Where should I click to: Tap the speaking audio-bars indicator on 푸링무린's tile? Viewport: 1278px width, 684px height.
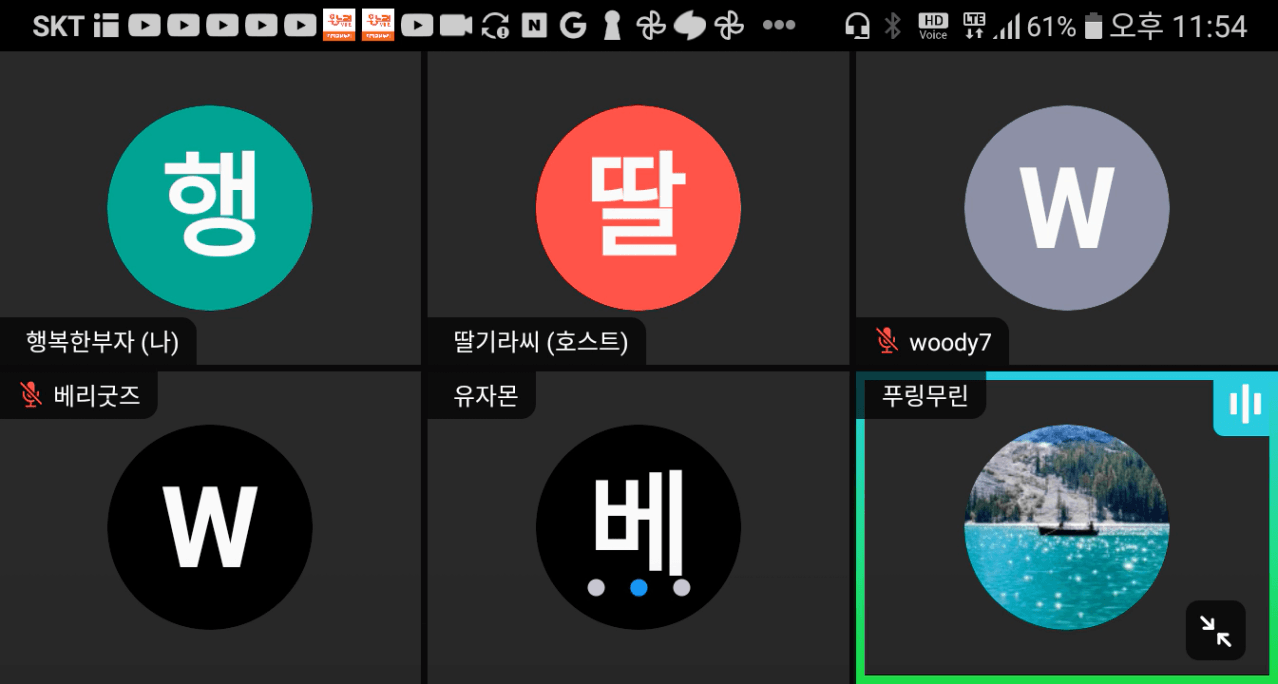[1245, 405]
